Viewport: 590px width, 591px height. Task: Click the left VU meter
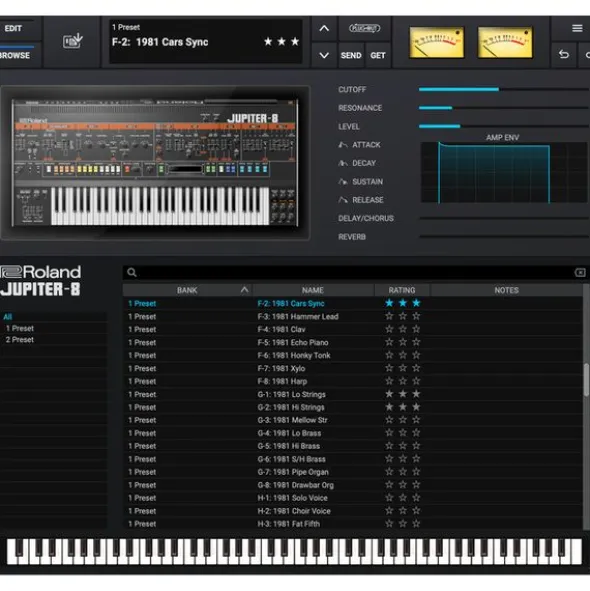click(437, 42)
